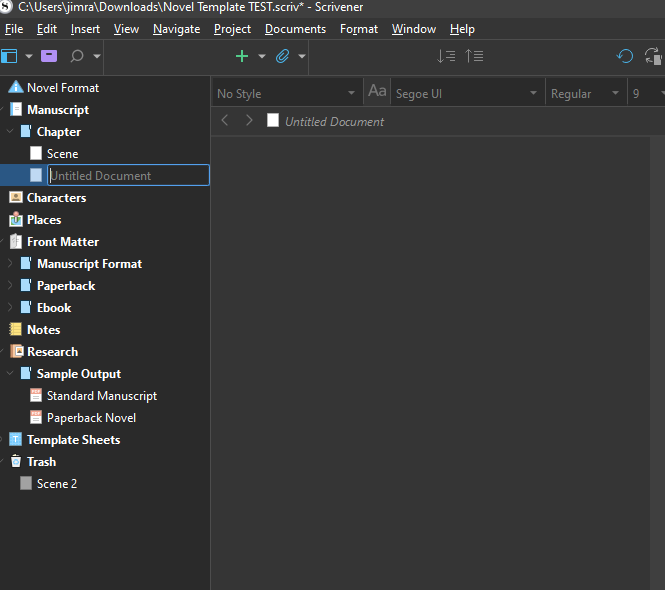Select the Front Matter folder
The image size is (665, 590).
click(63, 242)
